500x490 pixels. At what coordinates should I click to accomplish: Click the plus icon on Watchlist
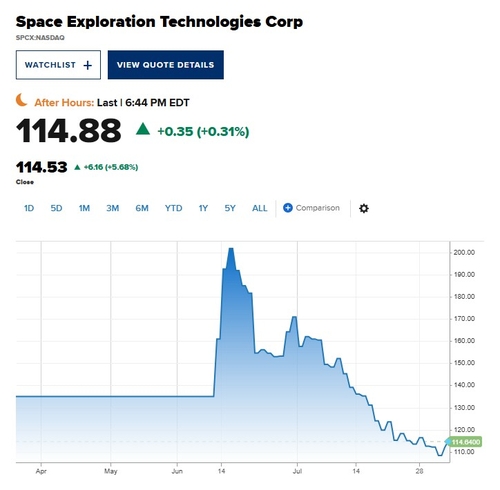tap(88, 65)
